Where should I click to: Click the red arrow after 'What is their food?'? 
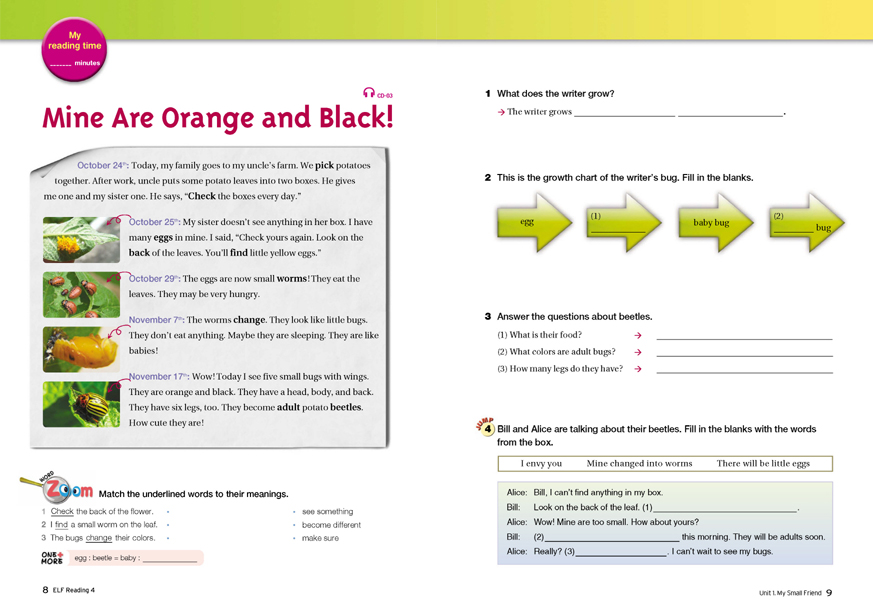point(638,336)
